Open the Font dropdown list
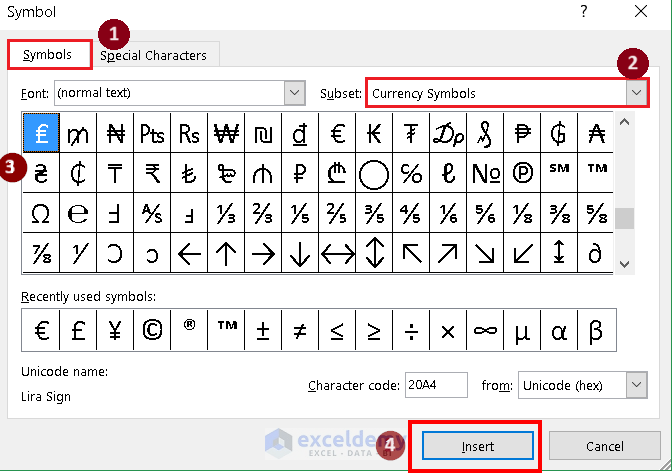The image size is (672, 475). [294, 93]
